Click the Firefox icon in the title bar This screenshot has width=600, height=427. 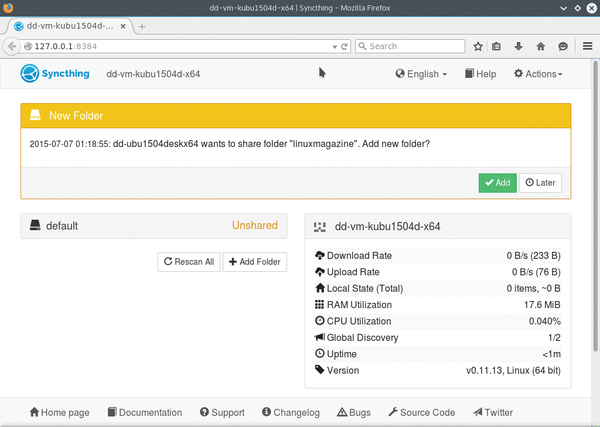pyautogui.click(x=8, y=8)
